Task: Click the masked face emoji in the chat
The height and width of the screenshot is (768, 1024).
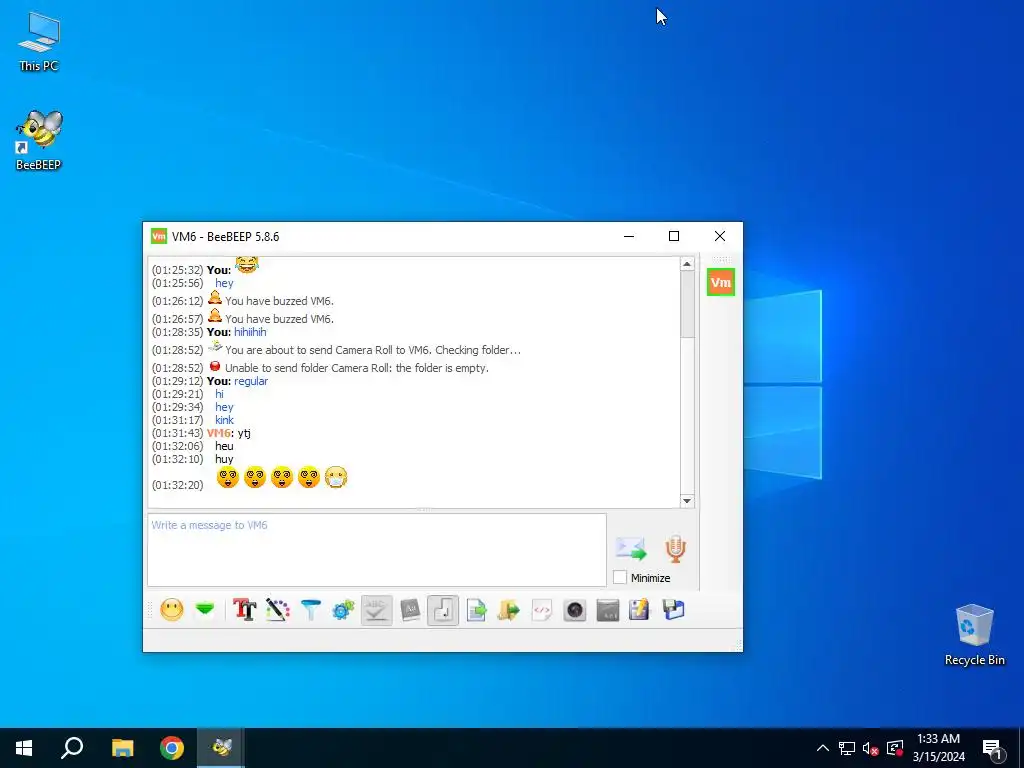Action: 336,477
